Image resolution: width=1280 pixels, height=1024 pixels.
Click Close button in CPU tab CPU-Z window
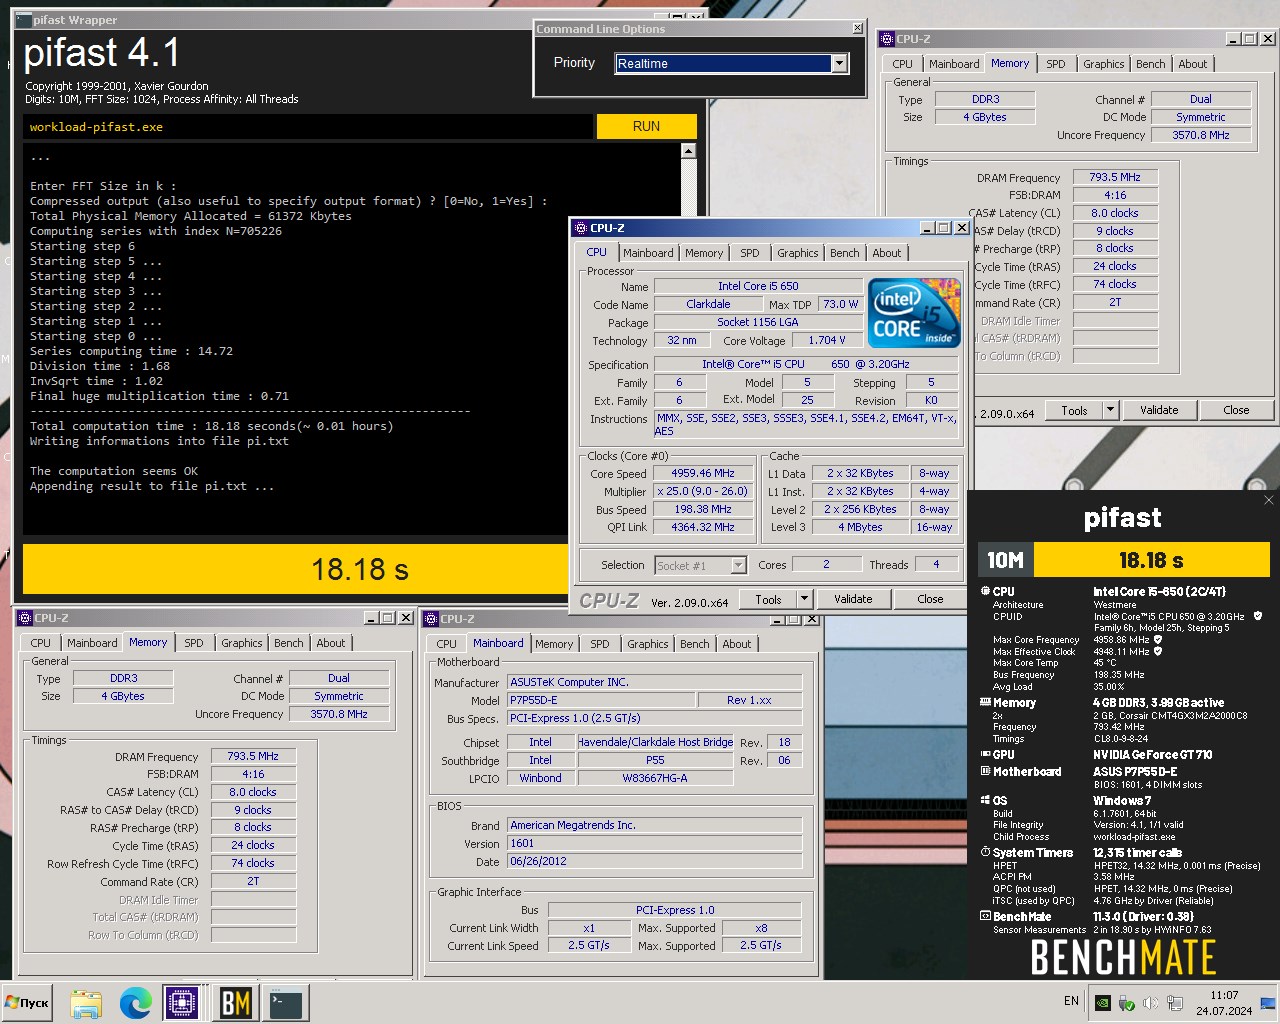coord(930,599)
